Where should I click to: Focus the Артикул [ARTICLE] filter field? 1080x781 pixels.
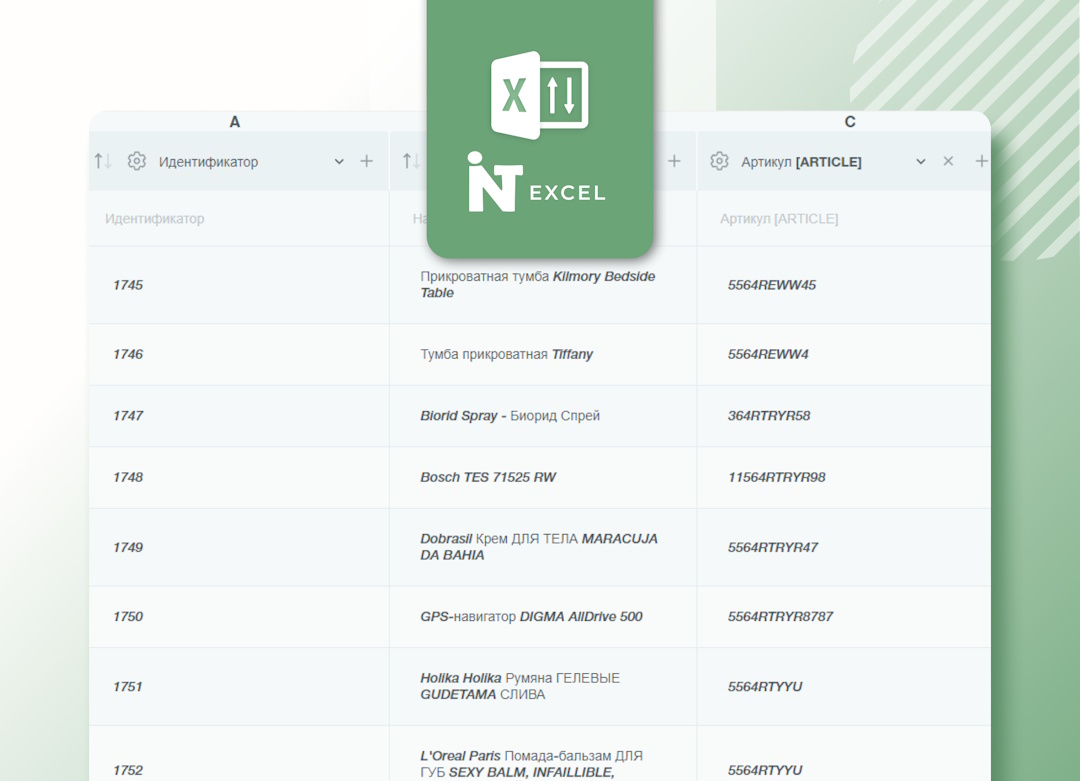tap(844, 218)
